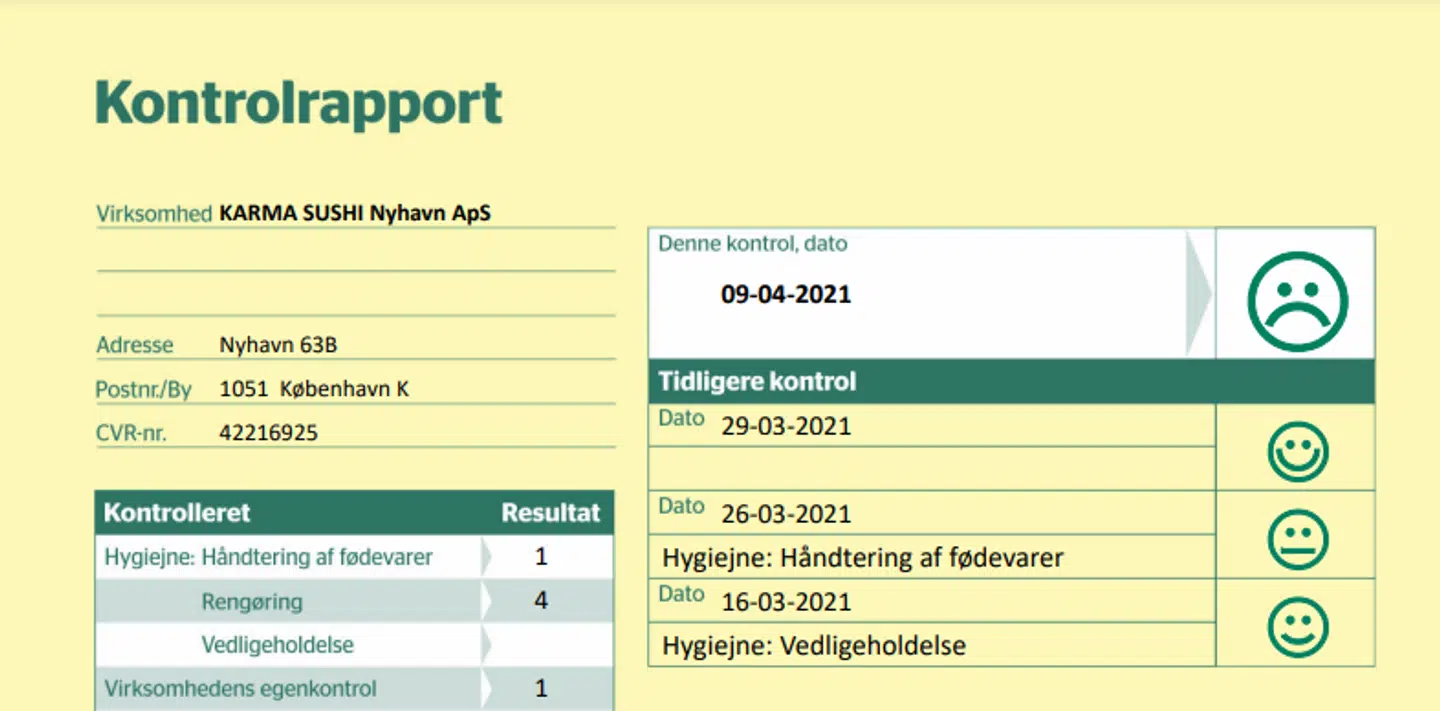The image size is (1440, 711).
Task: Click the Hygiejne: Vedligeholdelse remark under 16-03-2021
Action: [x=814, y=646]
